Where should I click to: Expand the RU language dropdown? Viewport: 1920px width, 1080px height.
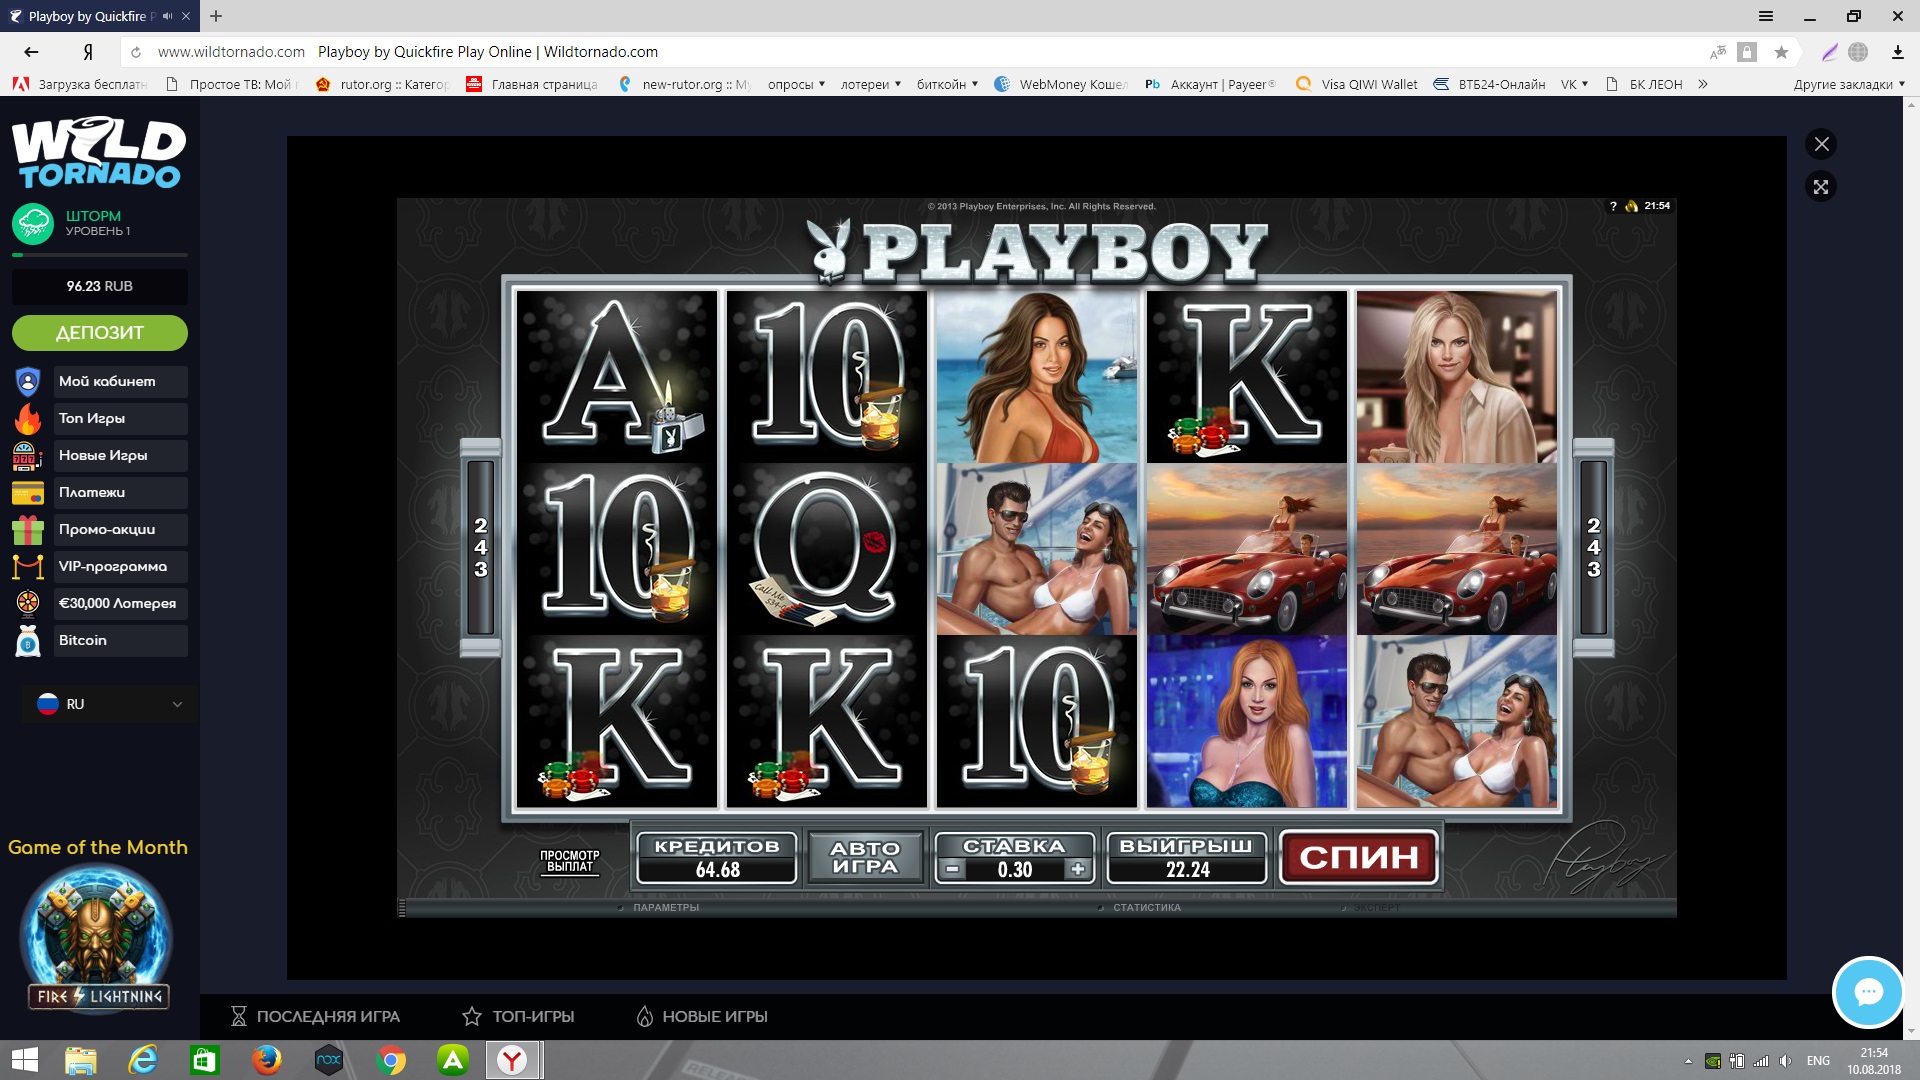(110, 704)
